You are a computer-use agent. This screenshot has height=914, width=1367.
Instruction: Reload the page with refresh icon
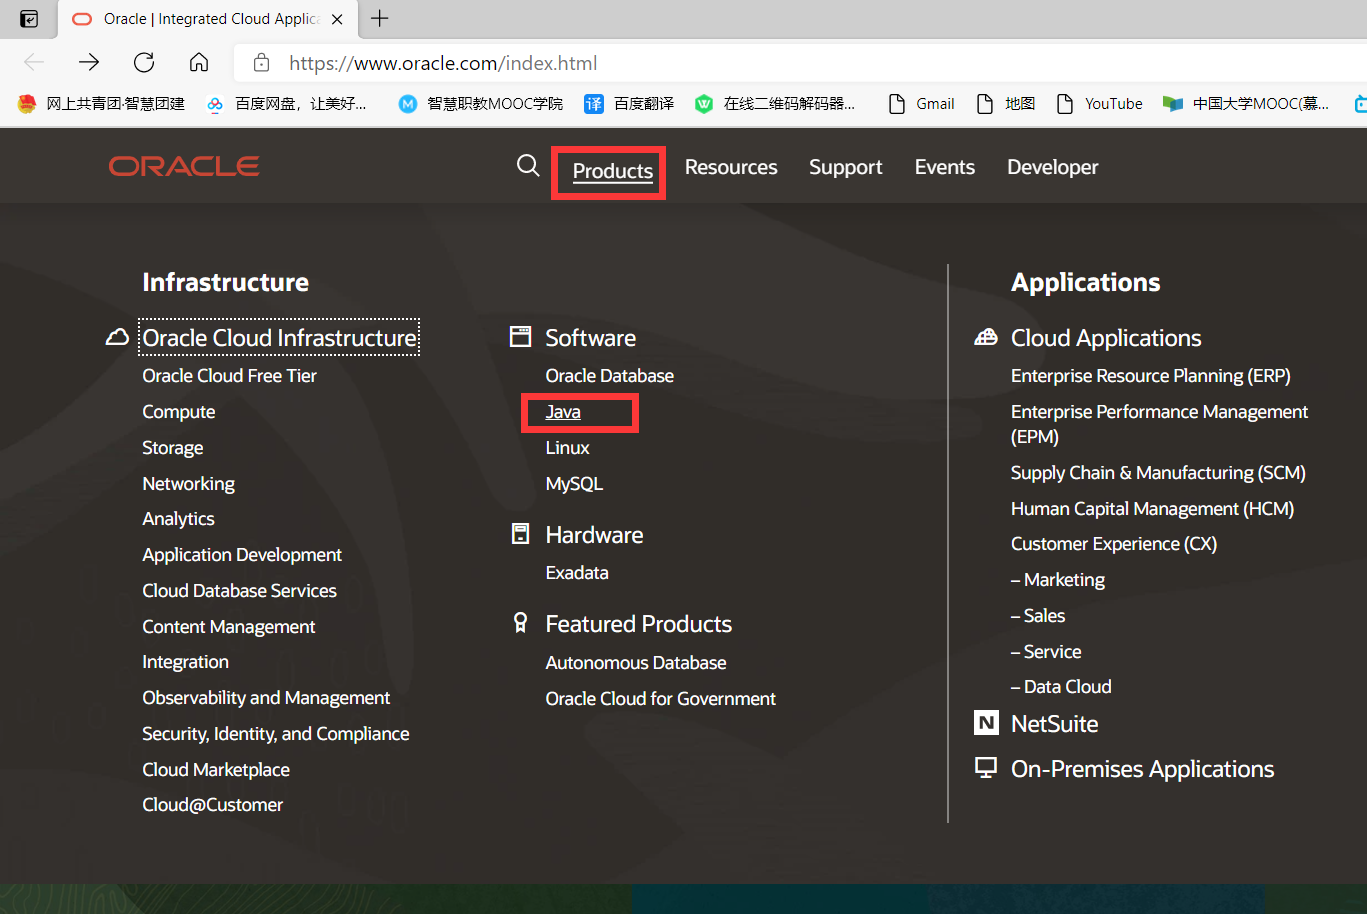144,62
